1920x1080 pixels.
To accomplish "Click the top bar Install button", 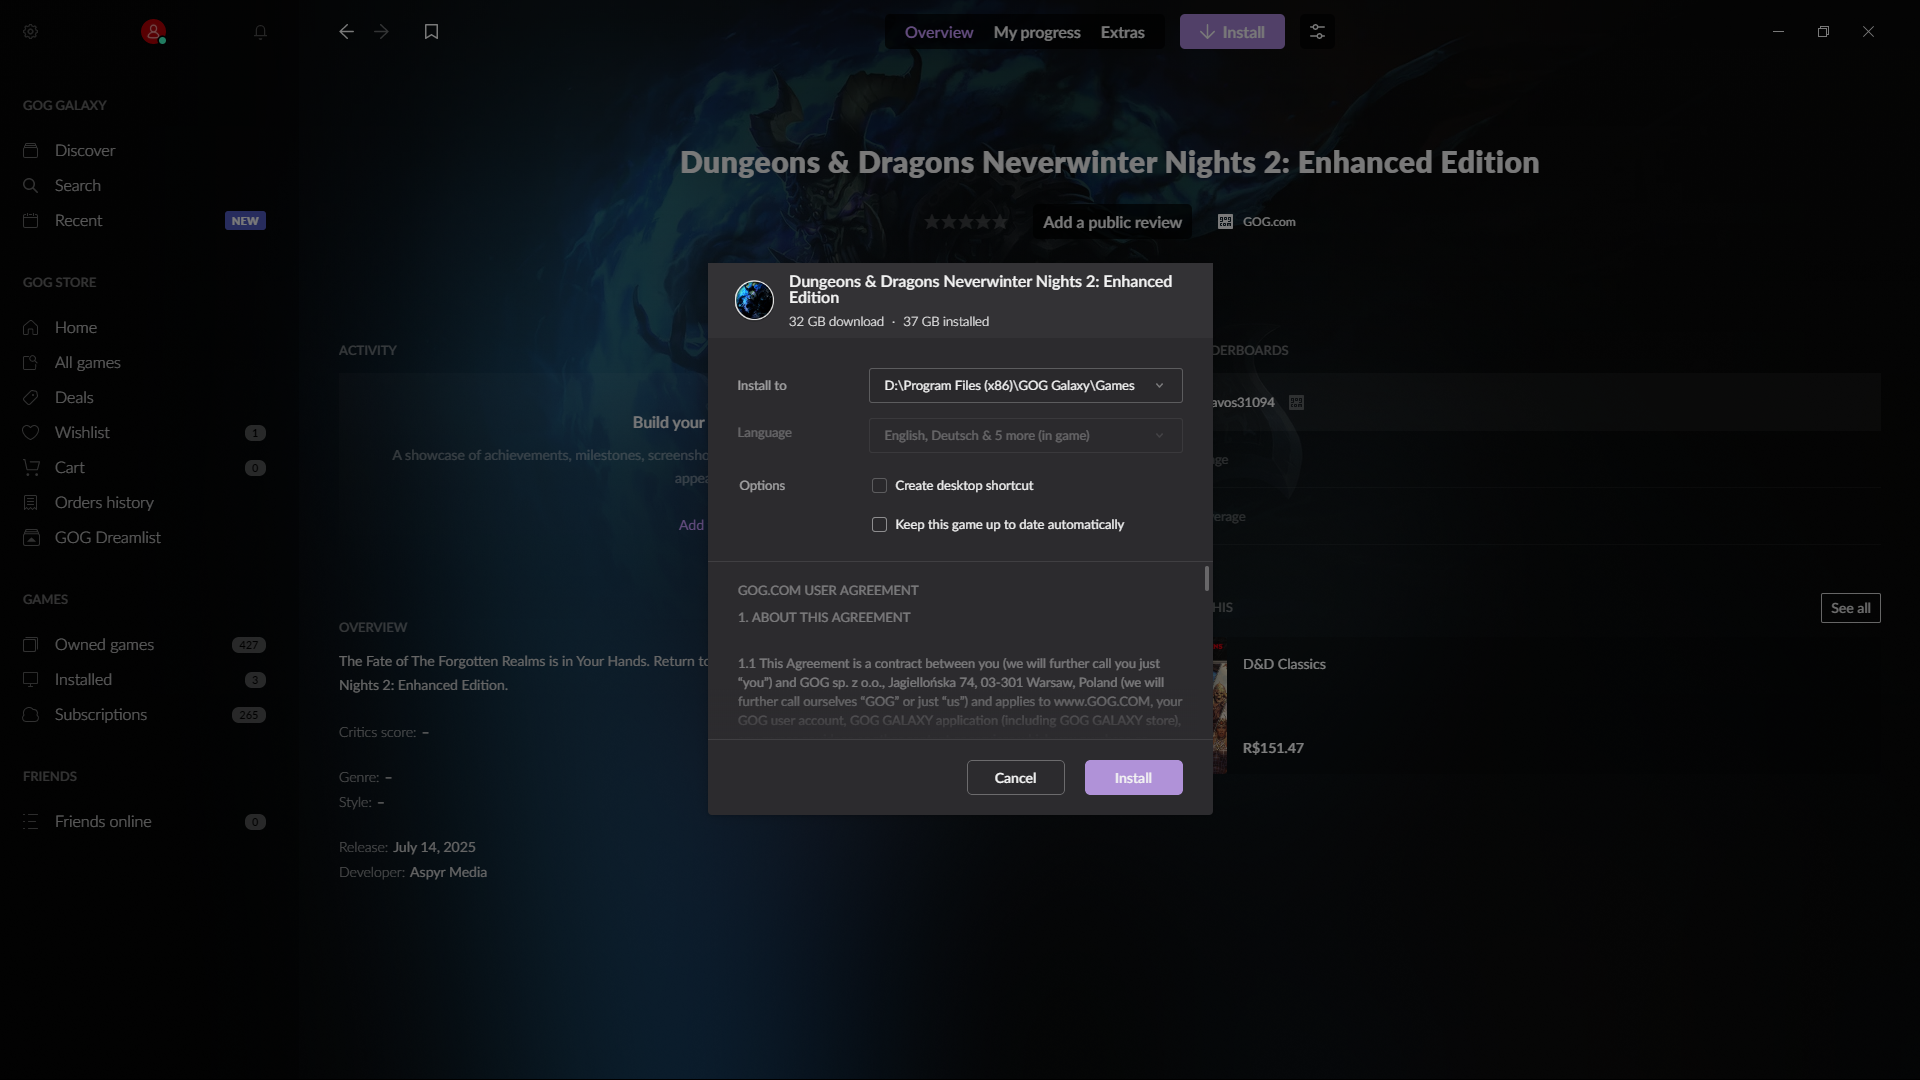I will pos(1232,32).
